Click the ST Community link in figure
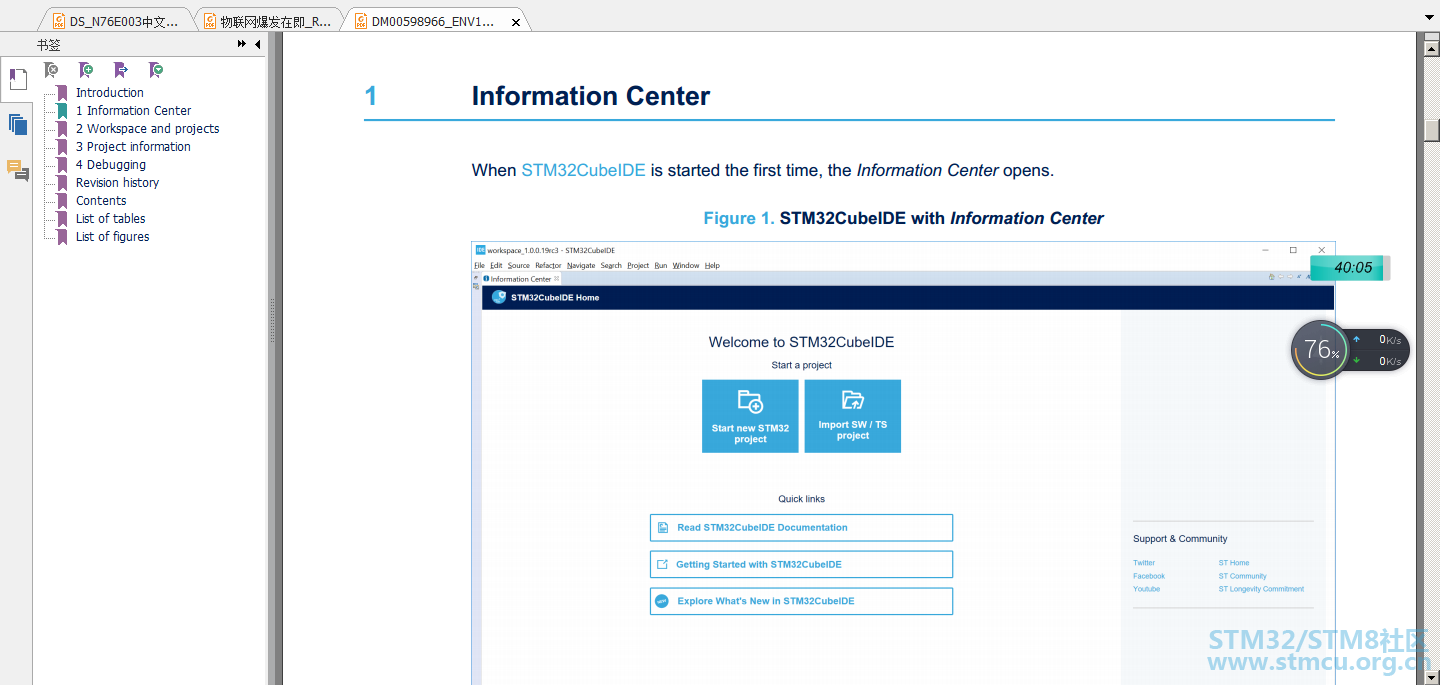This screenshot has height=685, width=1440. 1242,576
